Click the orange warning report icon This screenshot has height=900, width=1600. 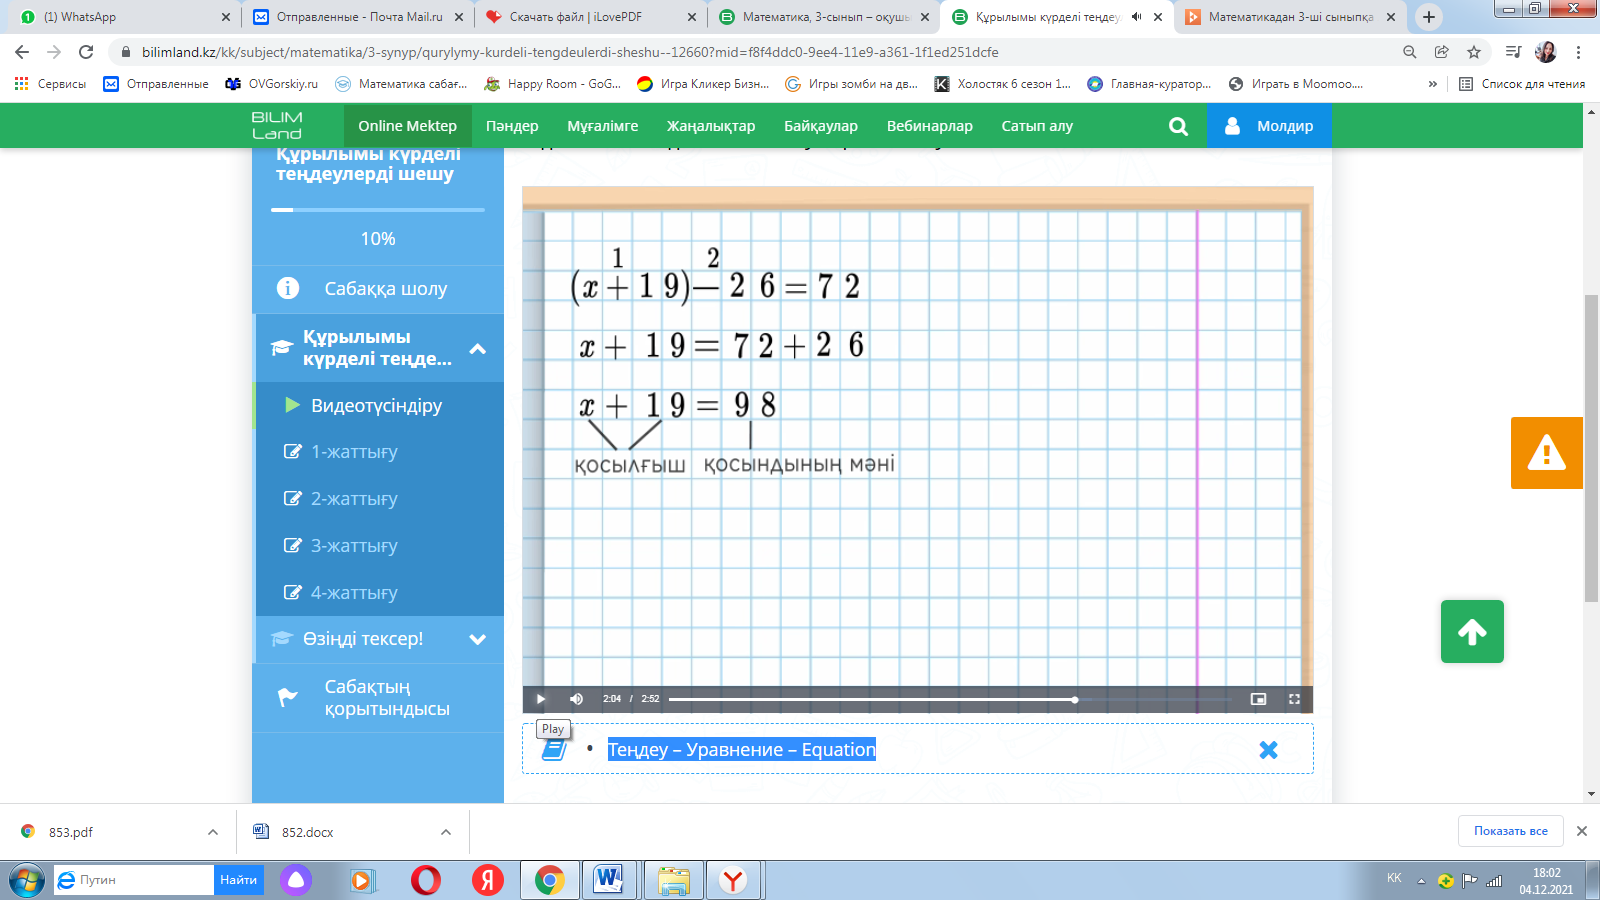pos(1546,453)
